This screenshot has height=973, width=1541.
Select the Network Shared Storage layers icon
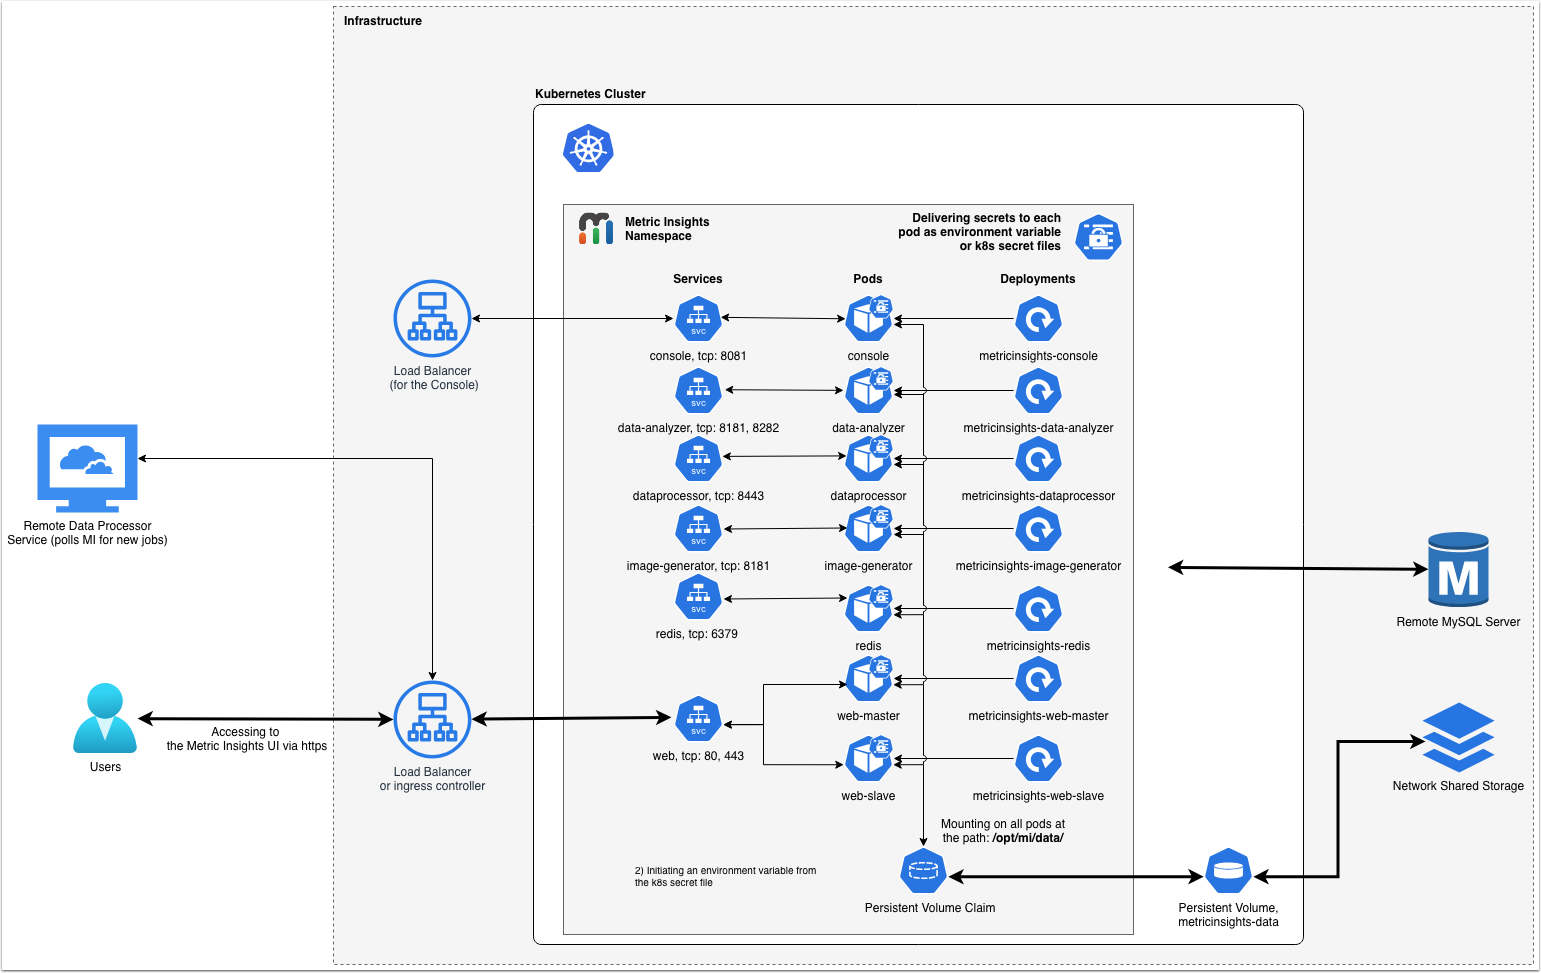point(1458,737)
